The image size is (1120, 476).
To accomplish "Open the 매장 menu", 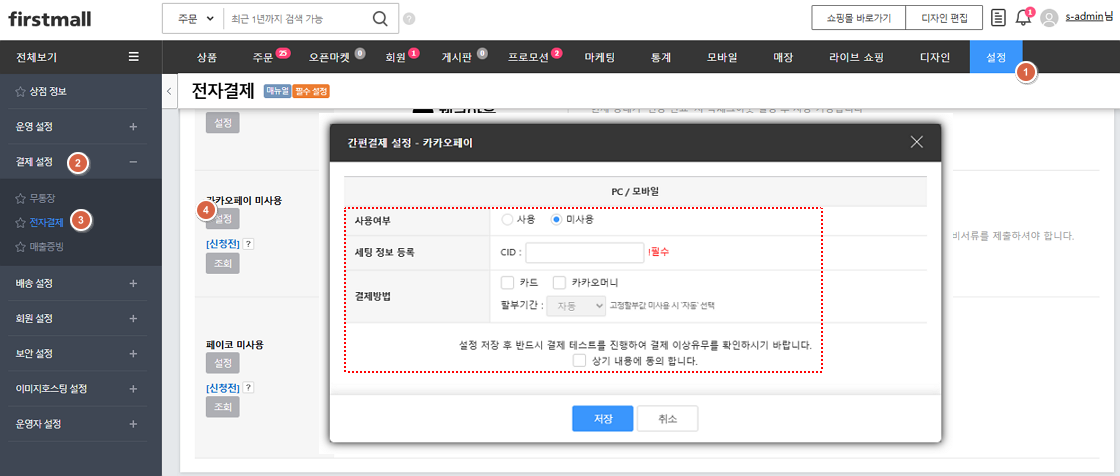I will [784, 57].
